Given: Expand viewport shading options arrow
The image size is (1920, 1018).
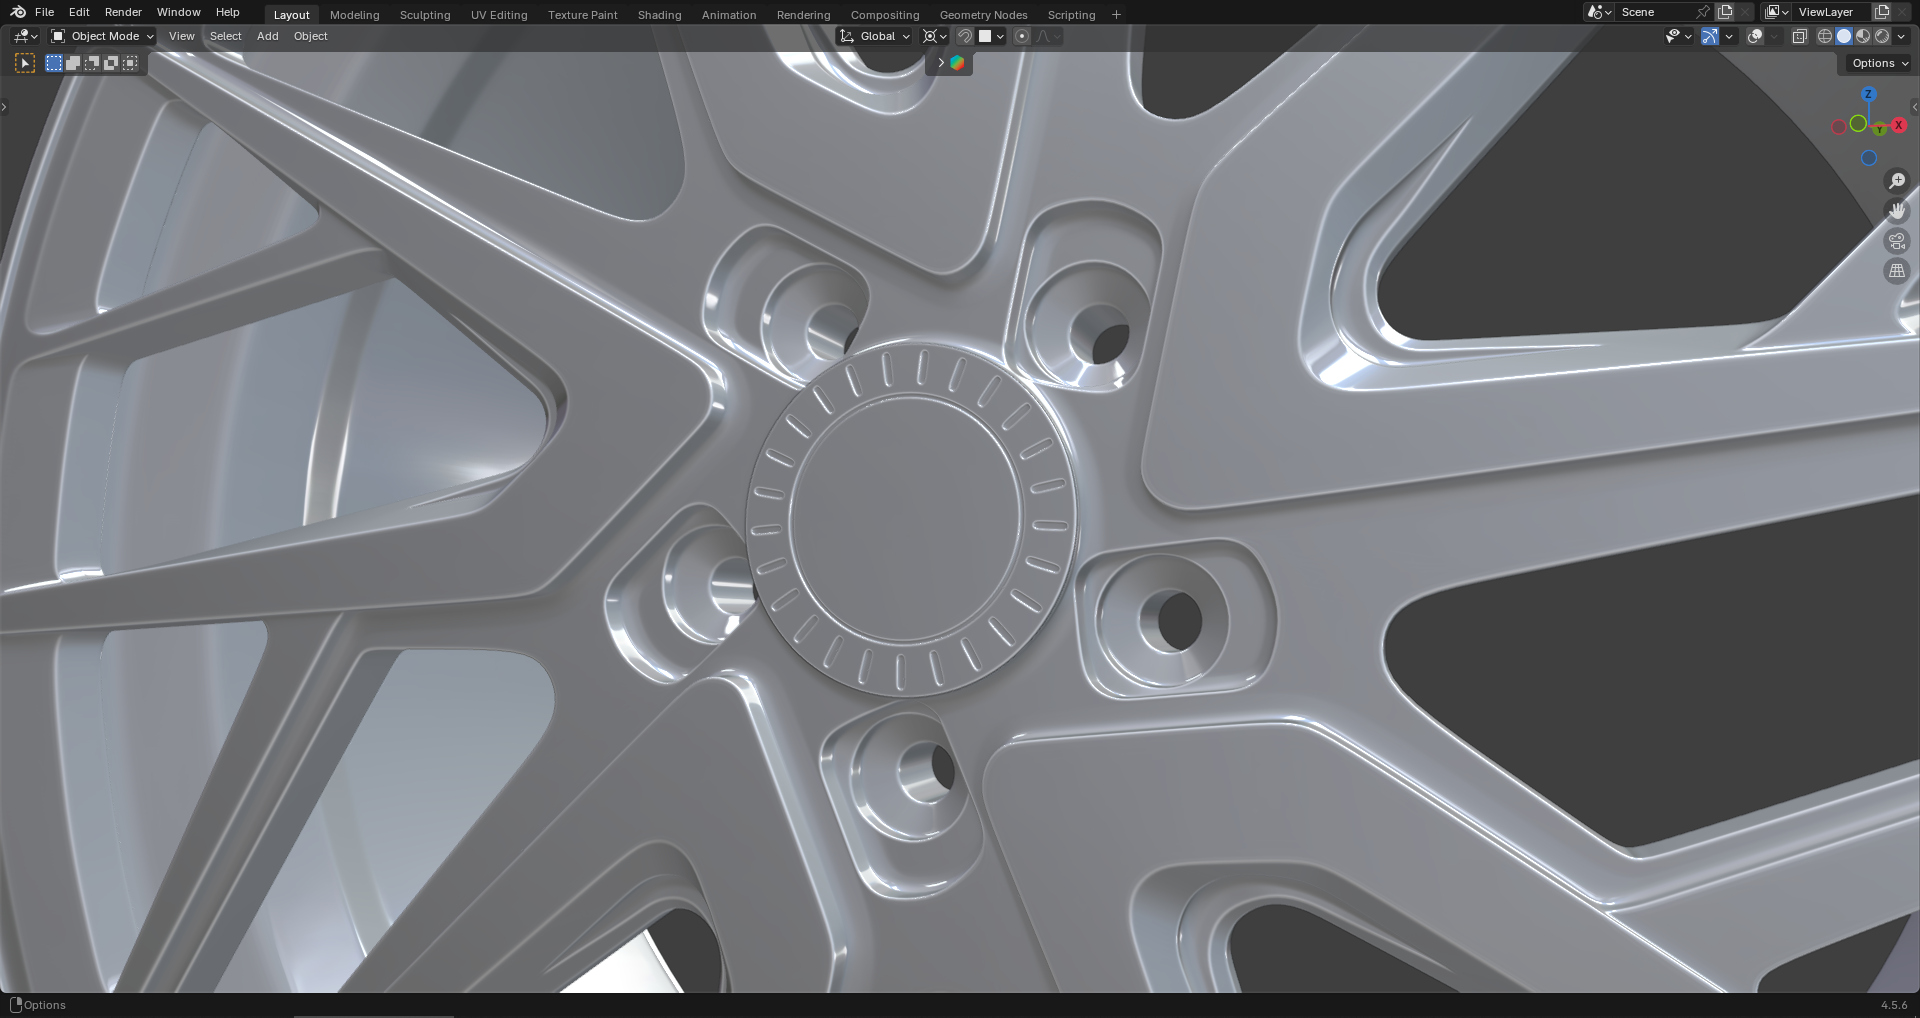Looking at the screenshot, I should pos(1901,36).
